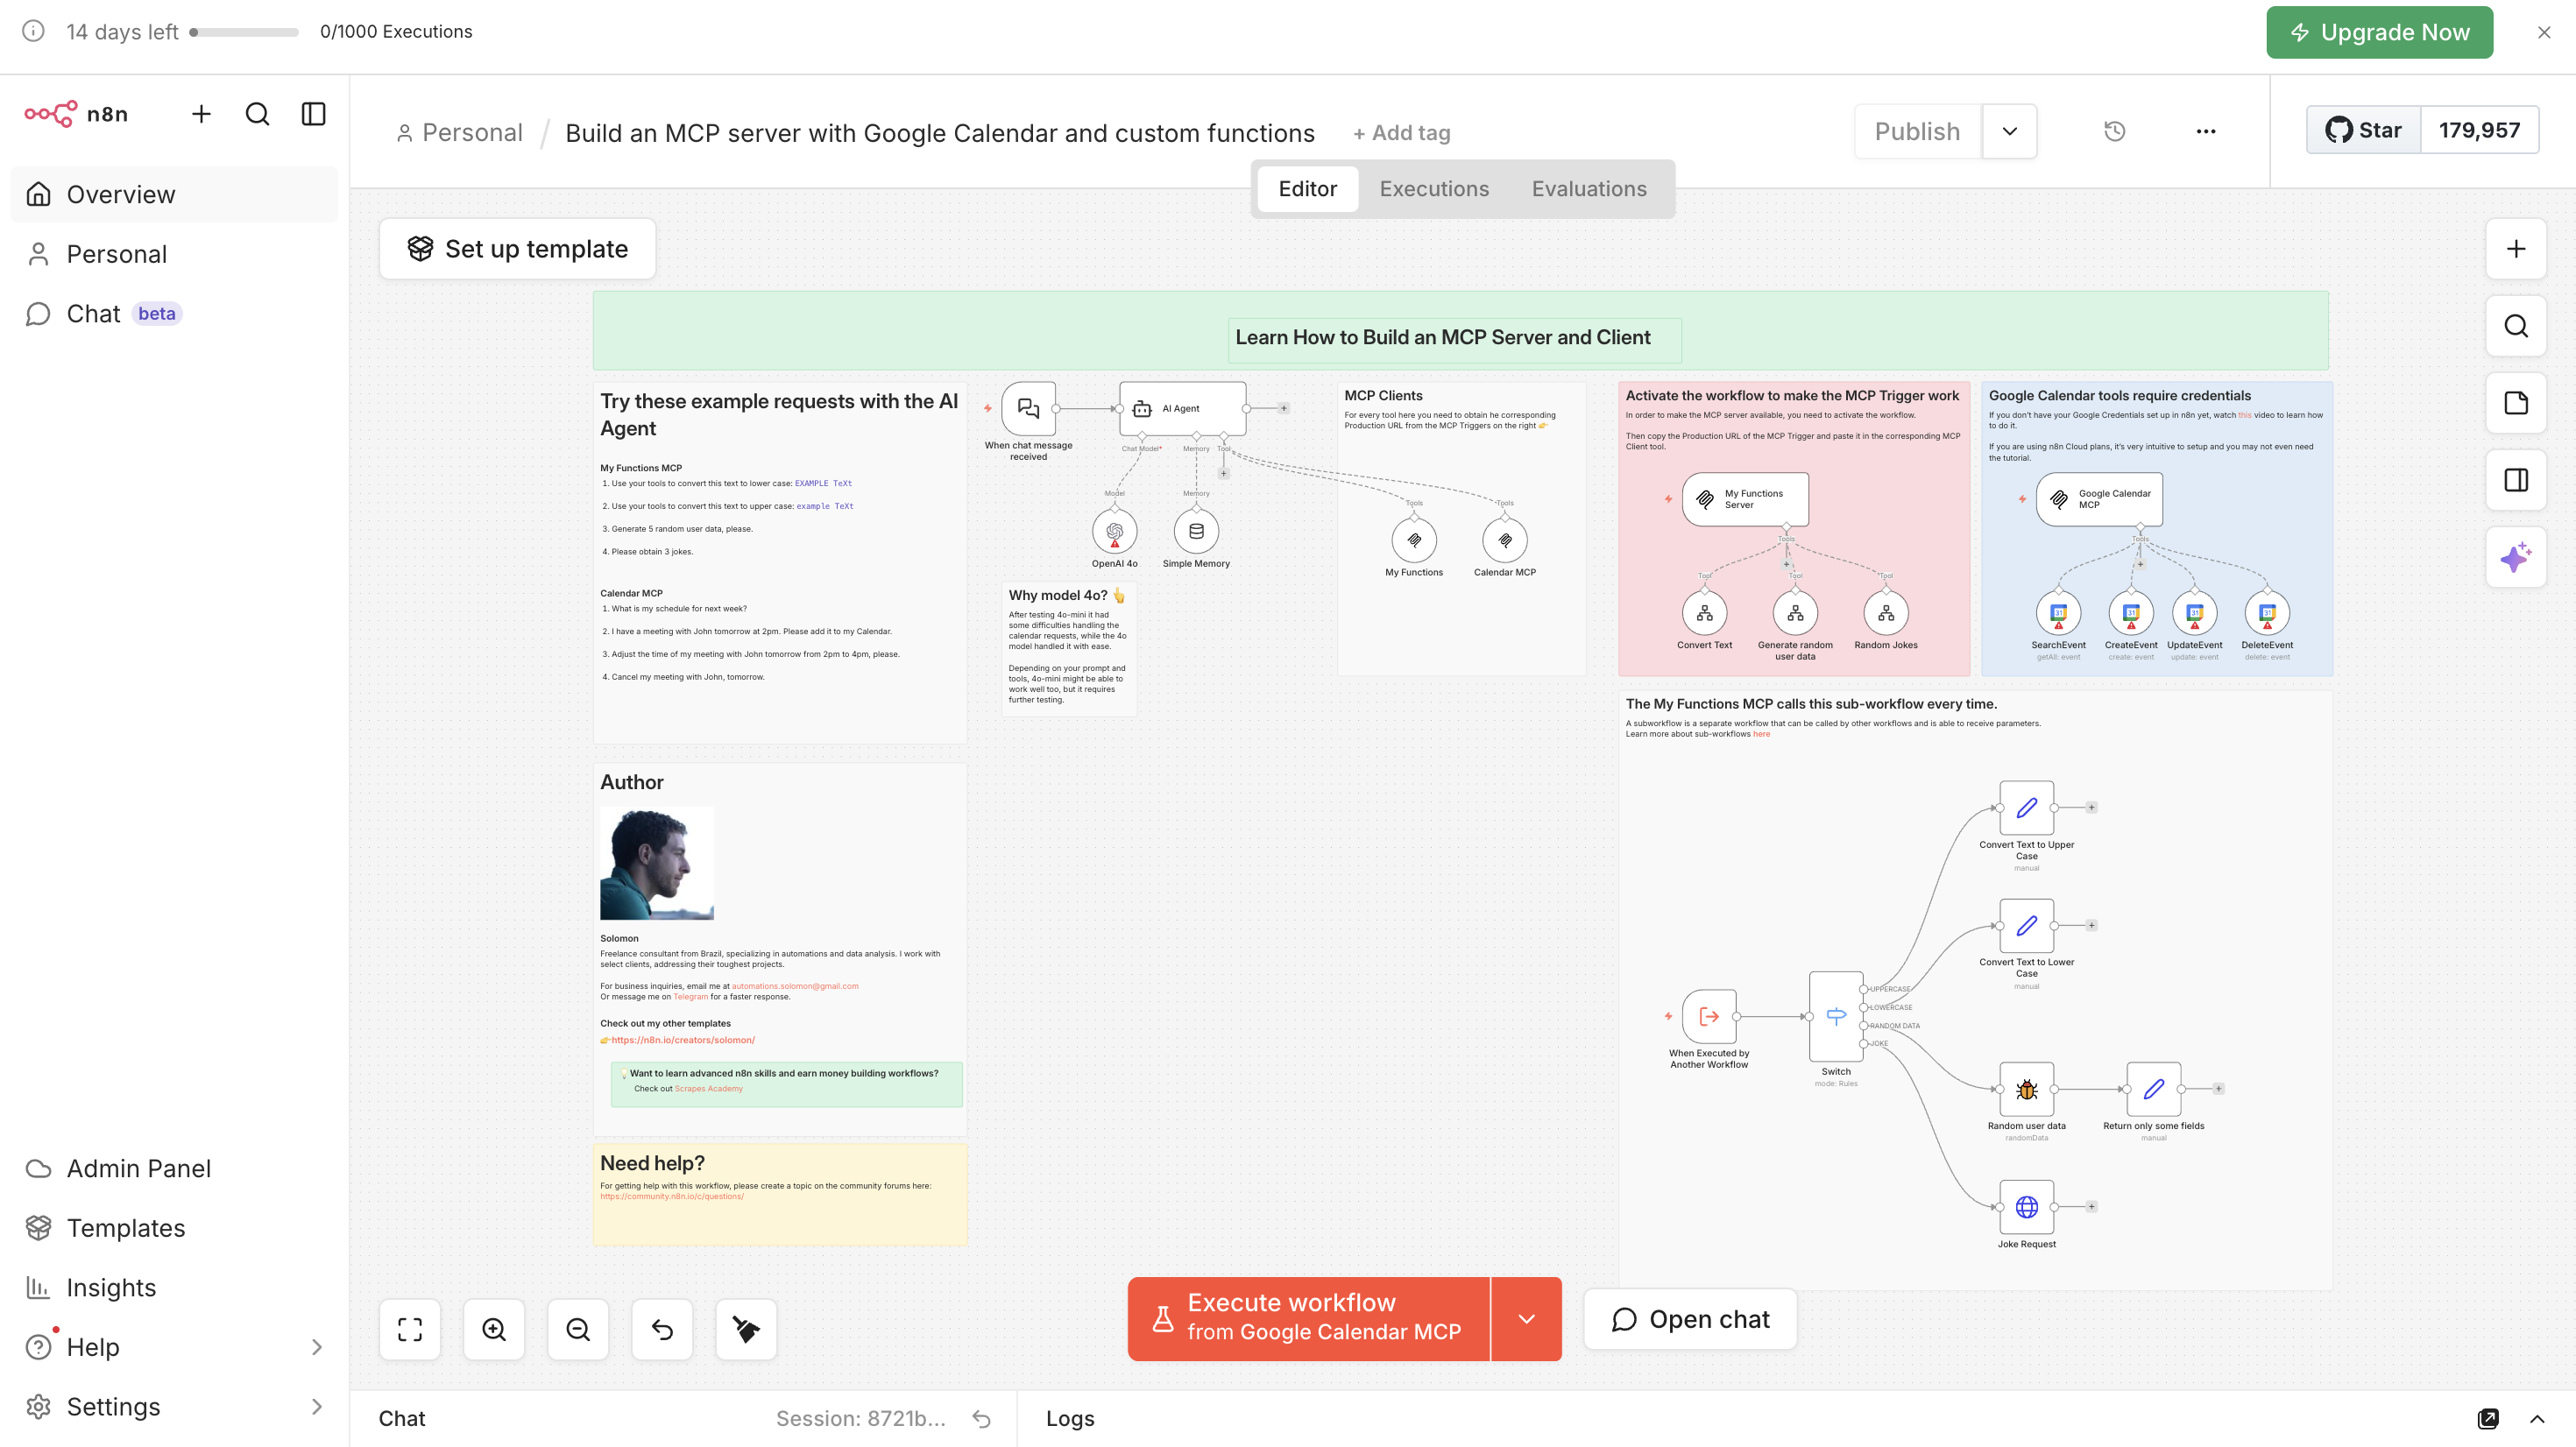Open sidebar search icon

click(257, 114)
